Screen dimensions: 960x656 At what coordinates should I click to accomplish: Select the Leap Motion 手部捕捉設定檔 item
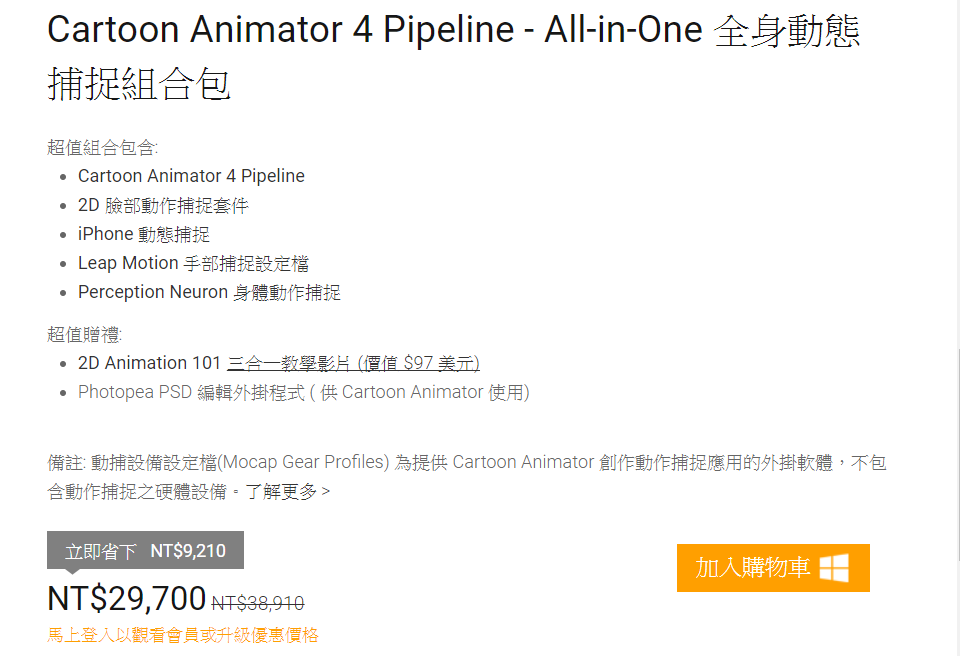[x=193, y=263]
